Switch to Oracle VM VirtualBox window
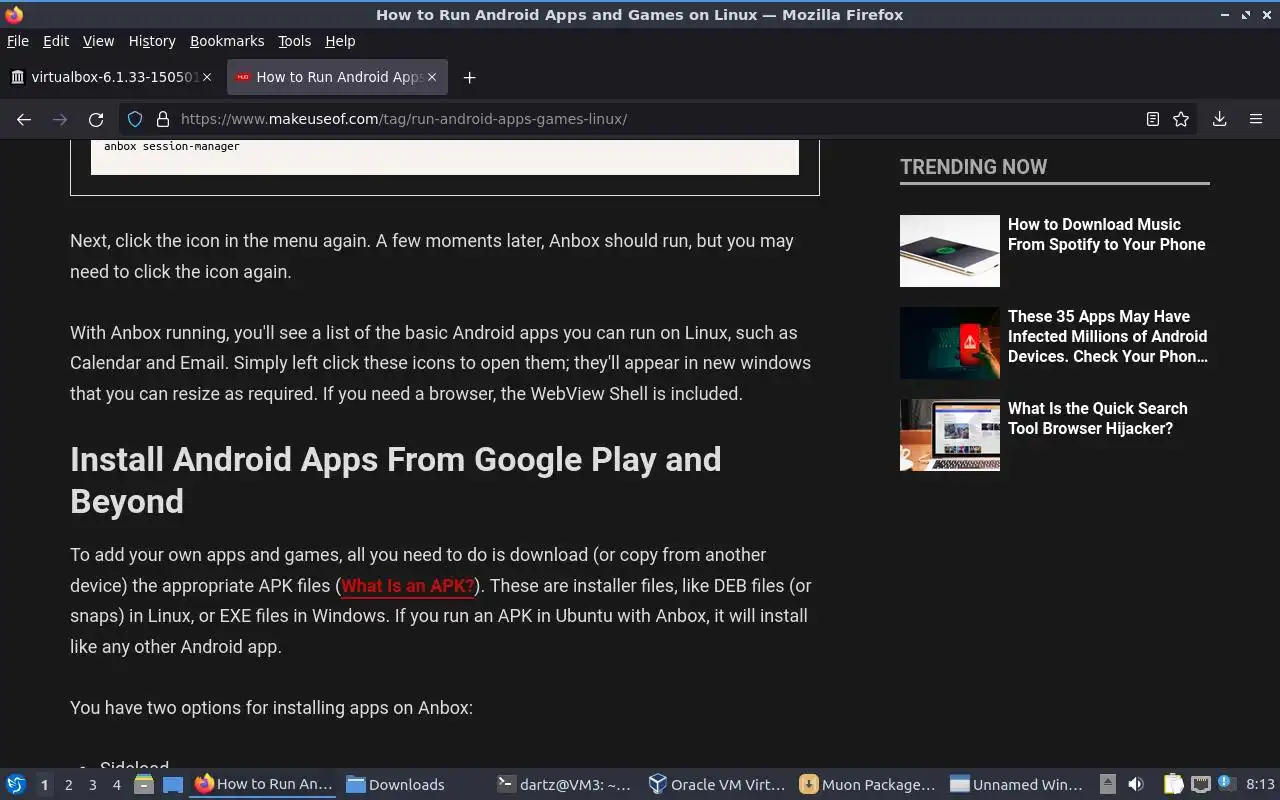Image resolution: width=1280 pixels, height=800 pixels. click(716, 785)
